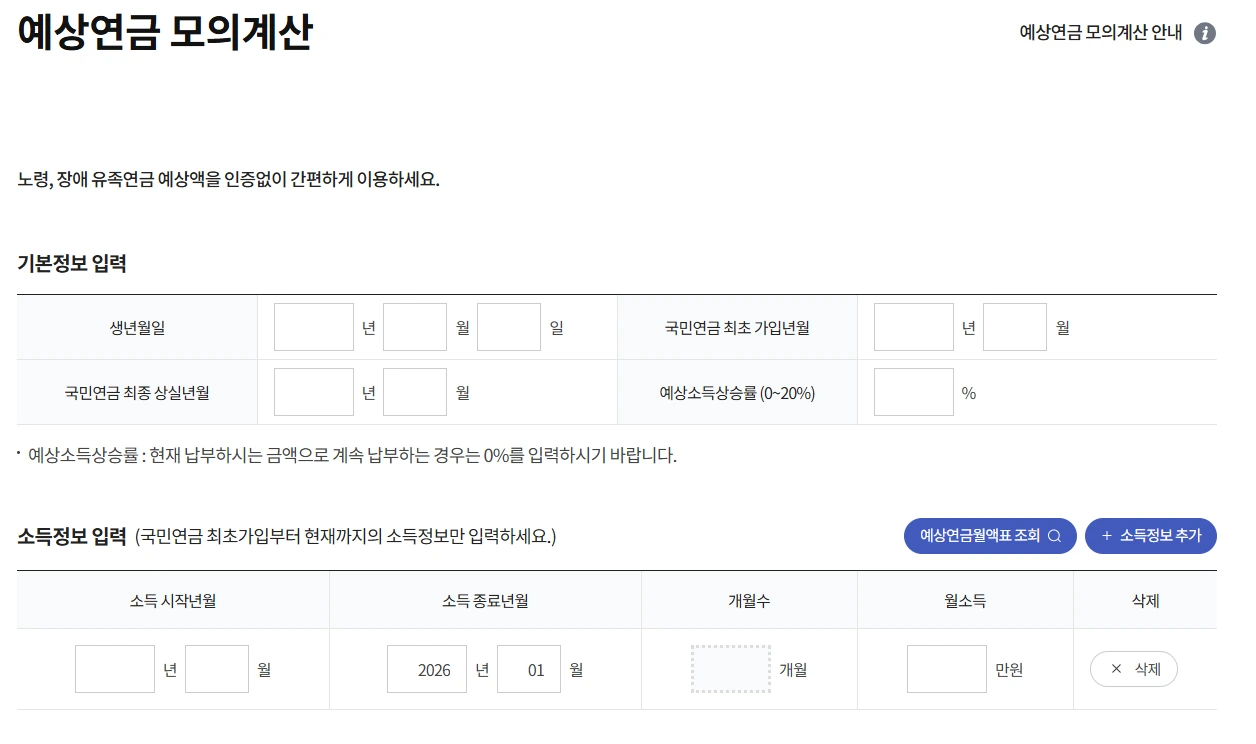Select the 소득 시작년월 year field
Image resolution: width=1256 pixels, height=744 pixels.
[x=114, y=668]
